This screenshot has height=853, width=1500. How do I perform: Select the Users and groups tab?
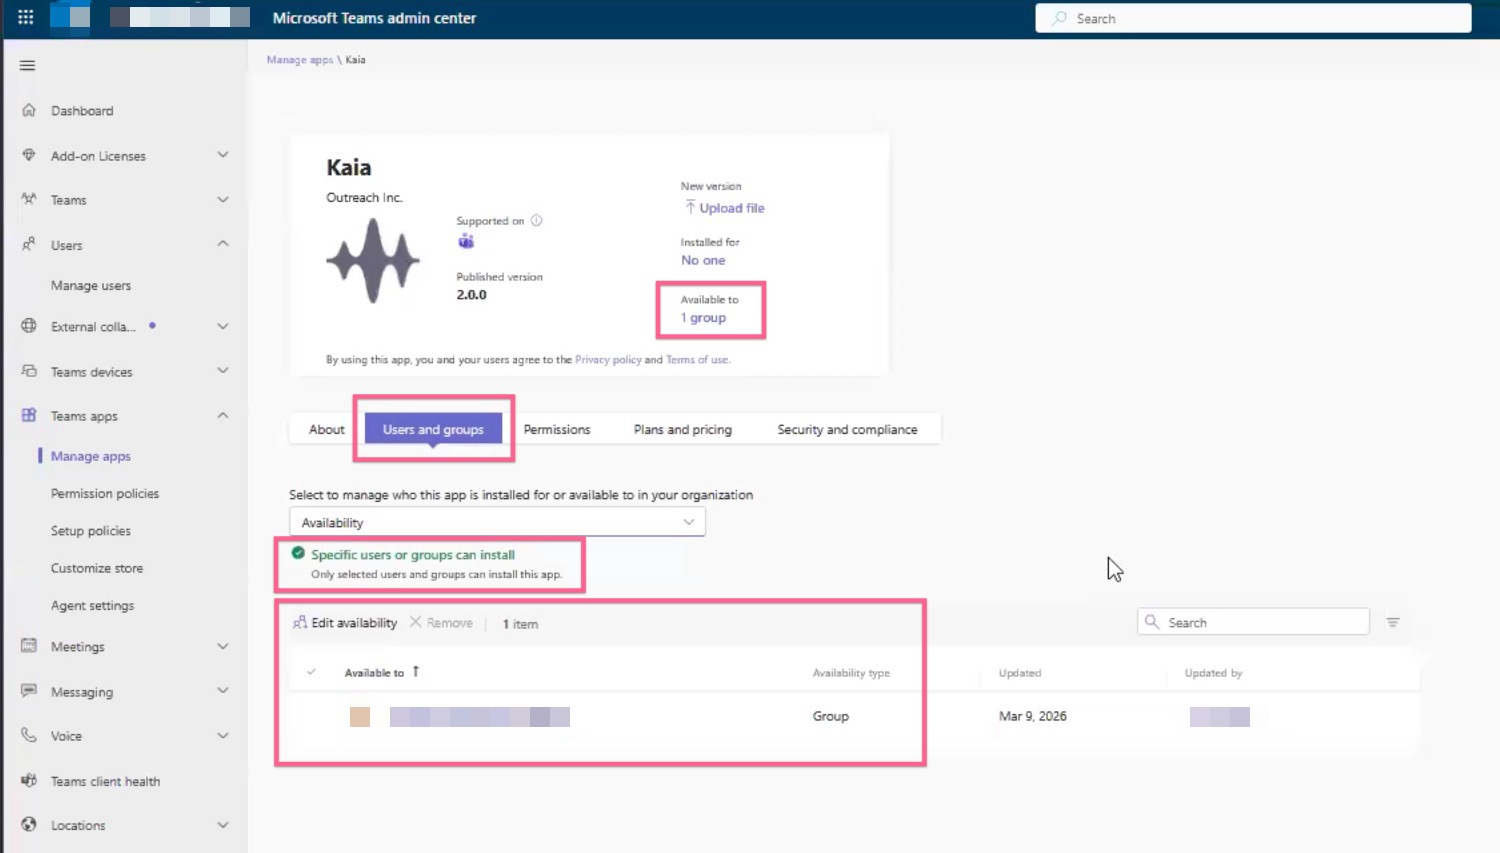(433, 429)
